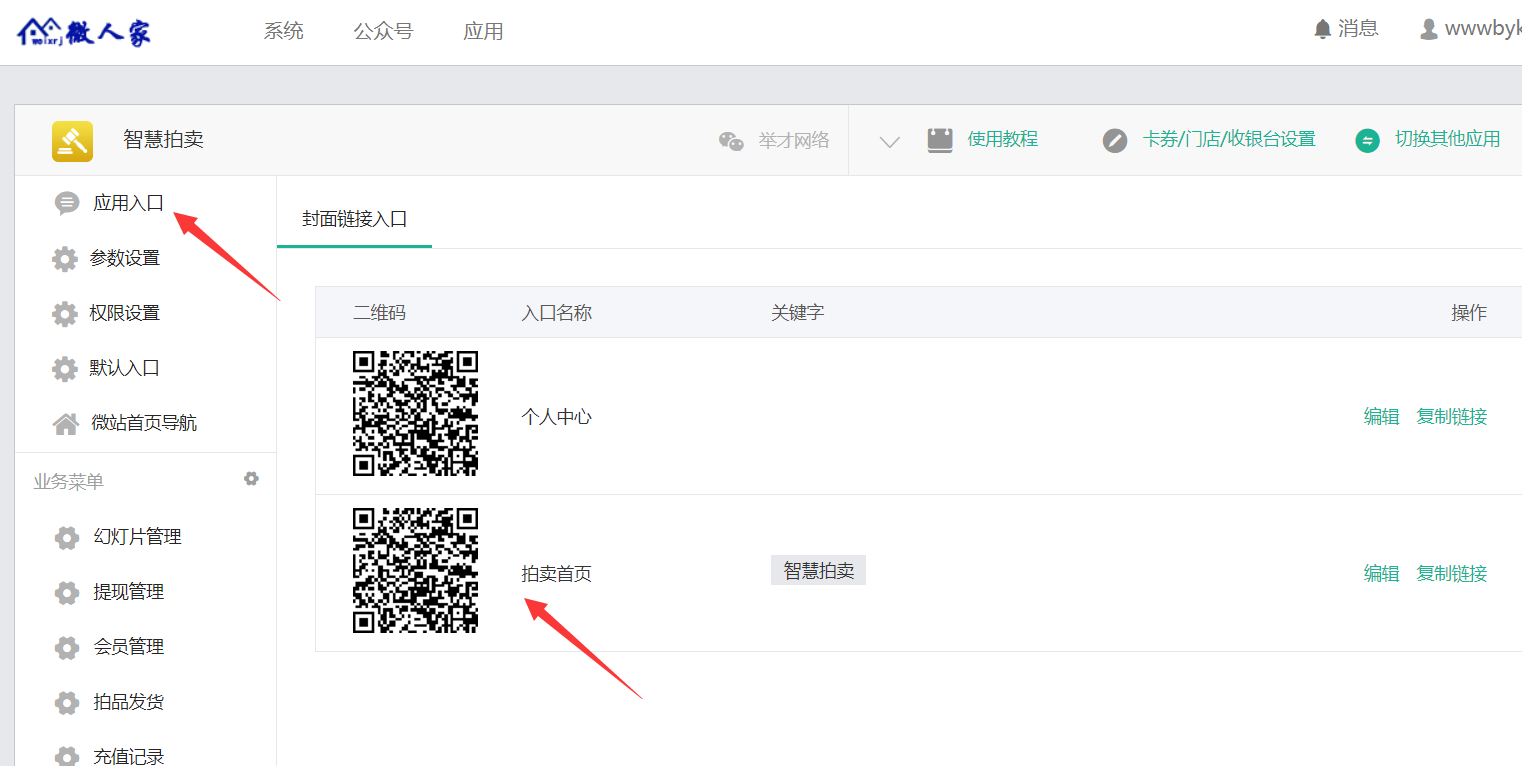Click the gear icon for 默认入口
Screen dimensions: 1522x766
(65, 369)
